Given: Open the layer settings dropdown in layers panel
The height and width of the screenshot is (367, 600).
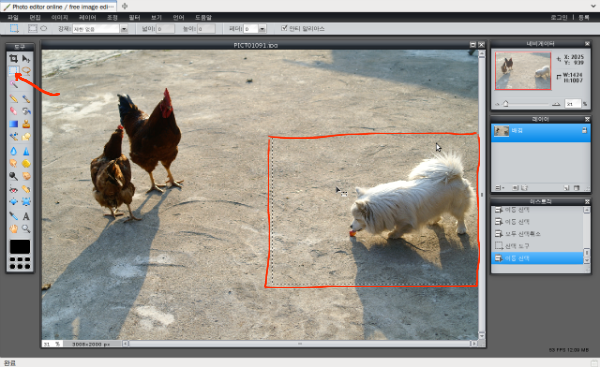Looking at the screenshot, I should tap(499, 188).
